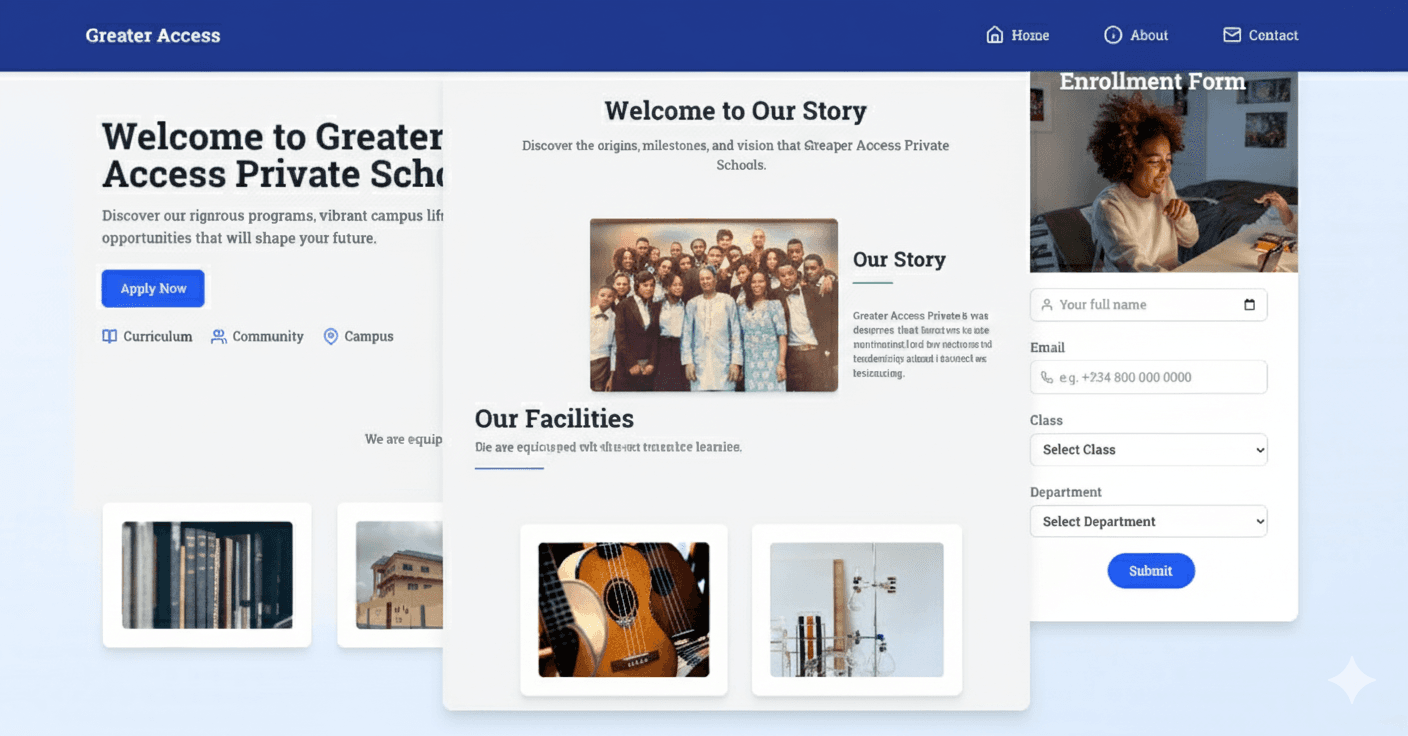This screenshot has height=736, width=1408.
Task: Click the Email field label
Action: click(1047, 348)
